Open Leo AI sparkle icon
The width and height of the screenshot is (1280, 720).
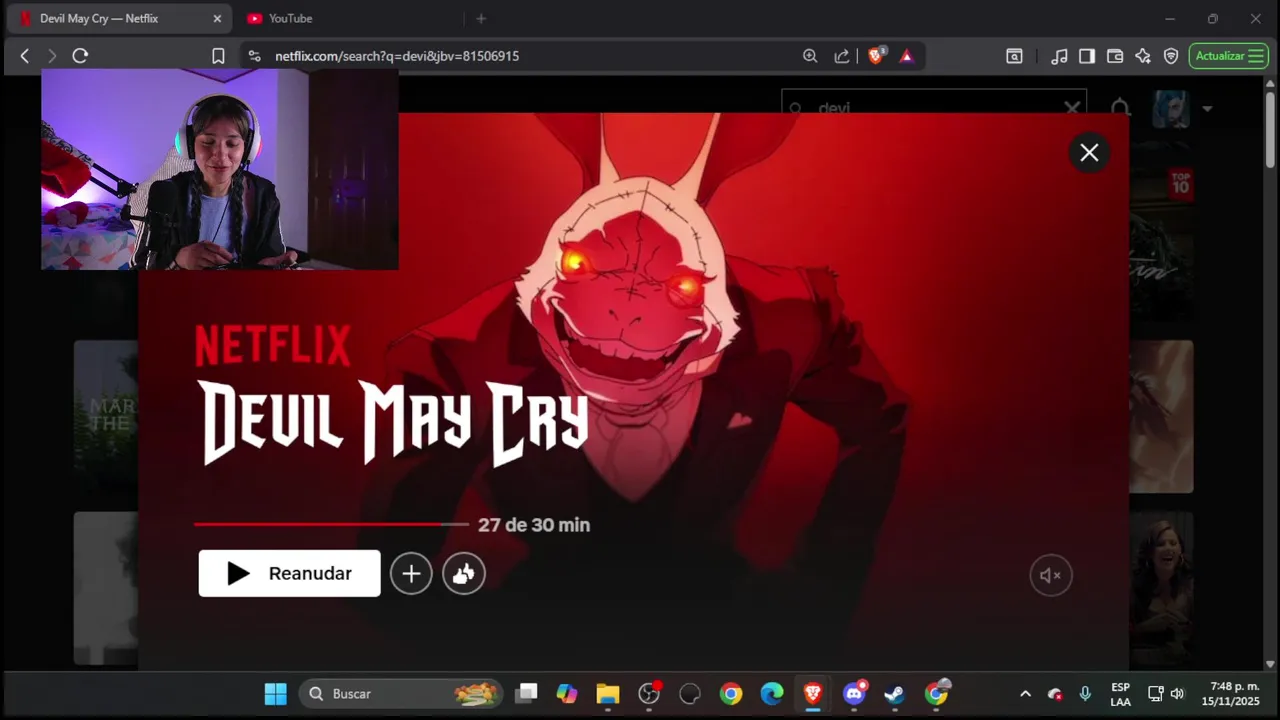[x=1143, y=56]
